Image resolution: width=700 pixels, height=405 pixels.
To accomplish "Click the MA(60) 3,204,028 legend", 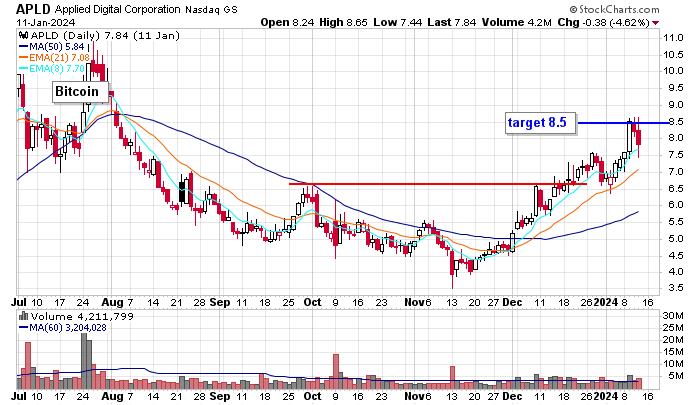I will [62, 328].
